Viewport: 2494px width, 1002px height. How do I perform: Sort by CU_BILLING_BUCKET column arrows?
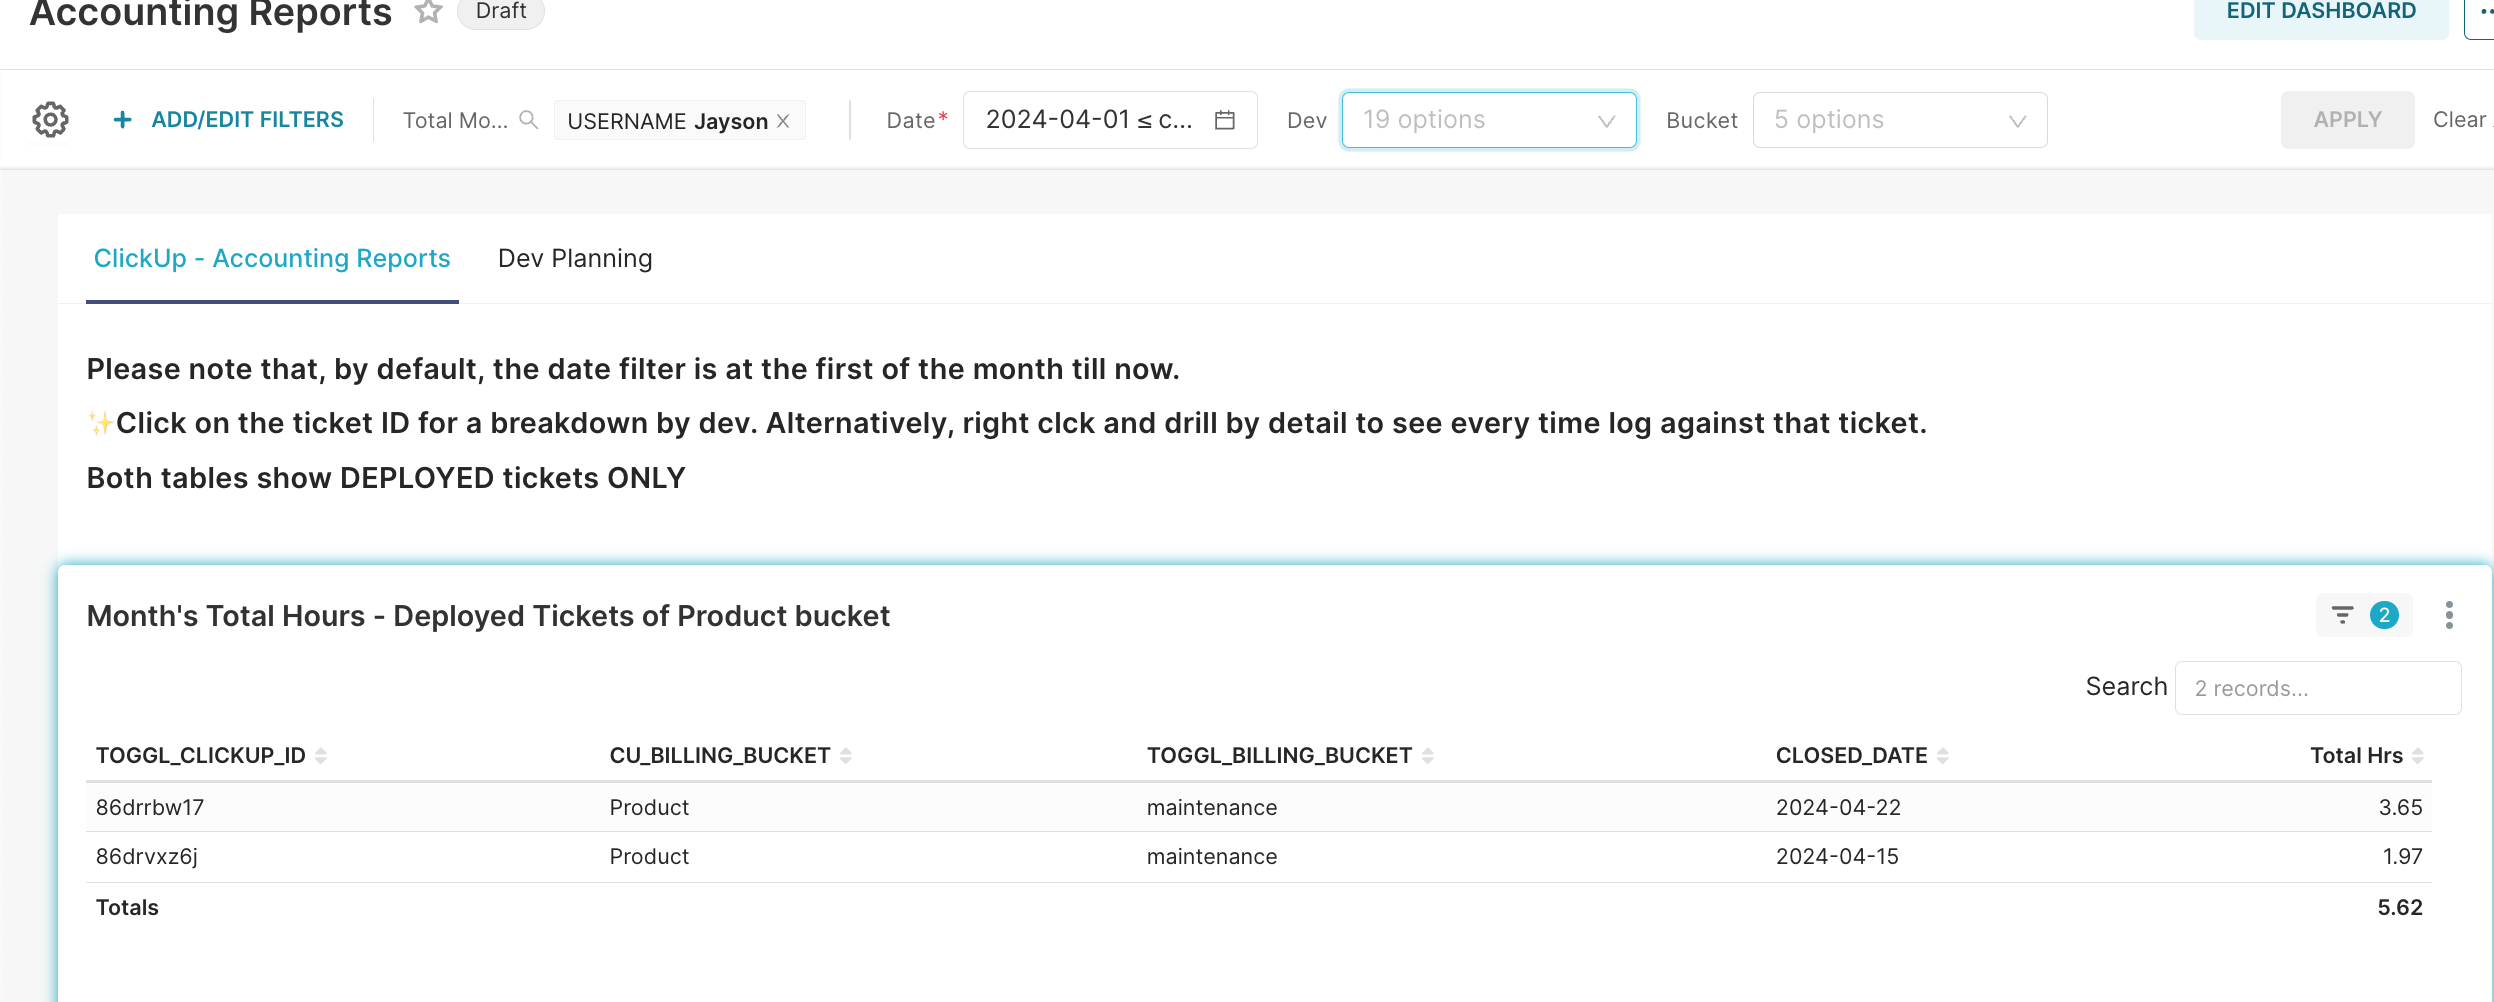pyautogui.click(x=846, y=756)
